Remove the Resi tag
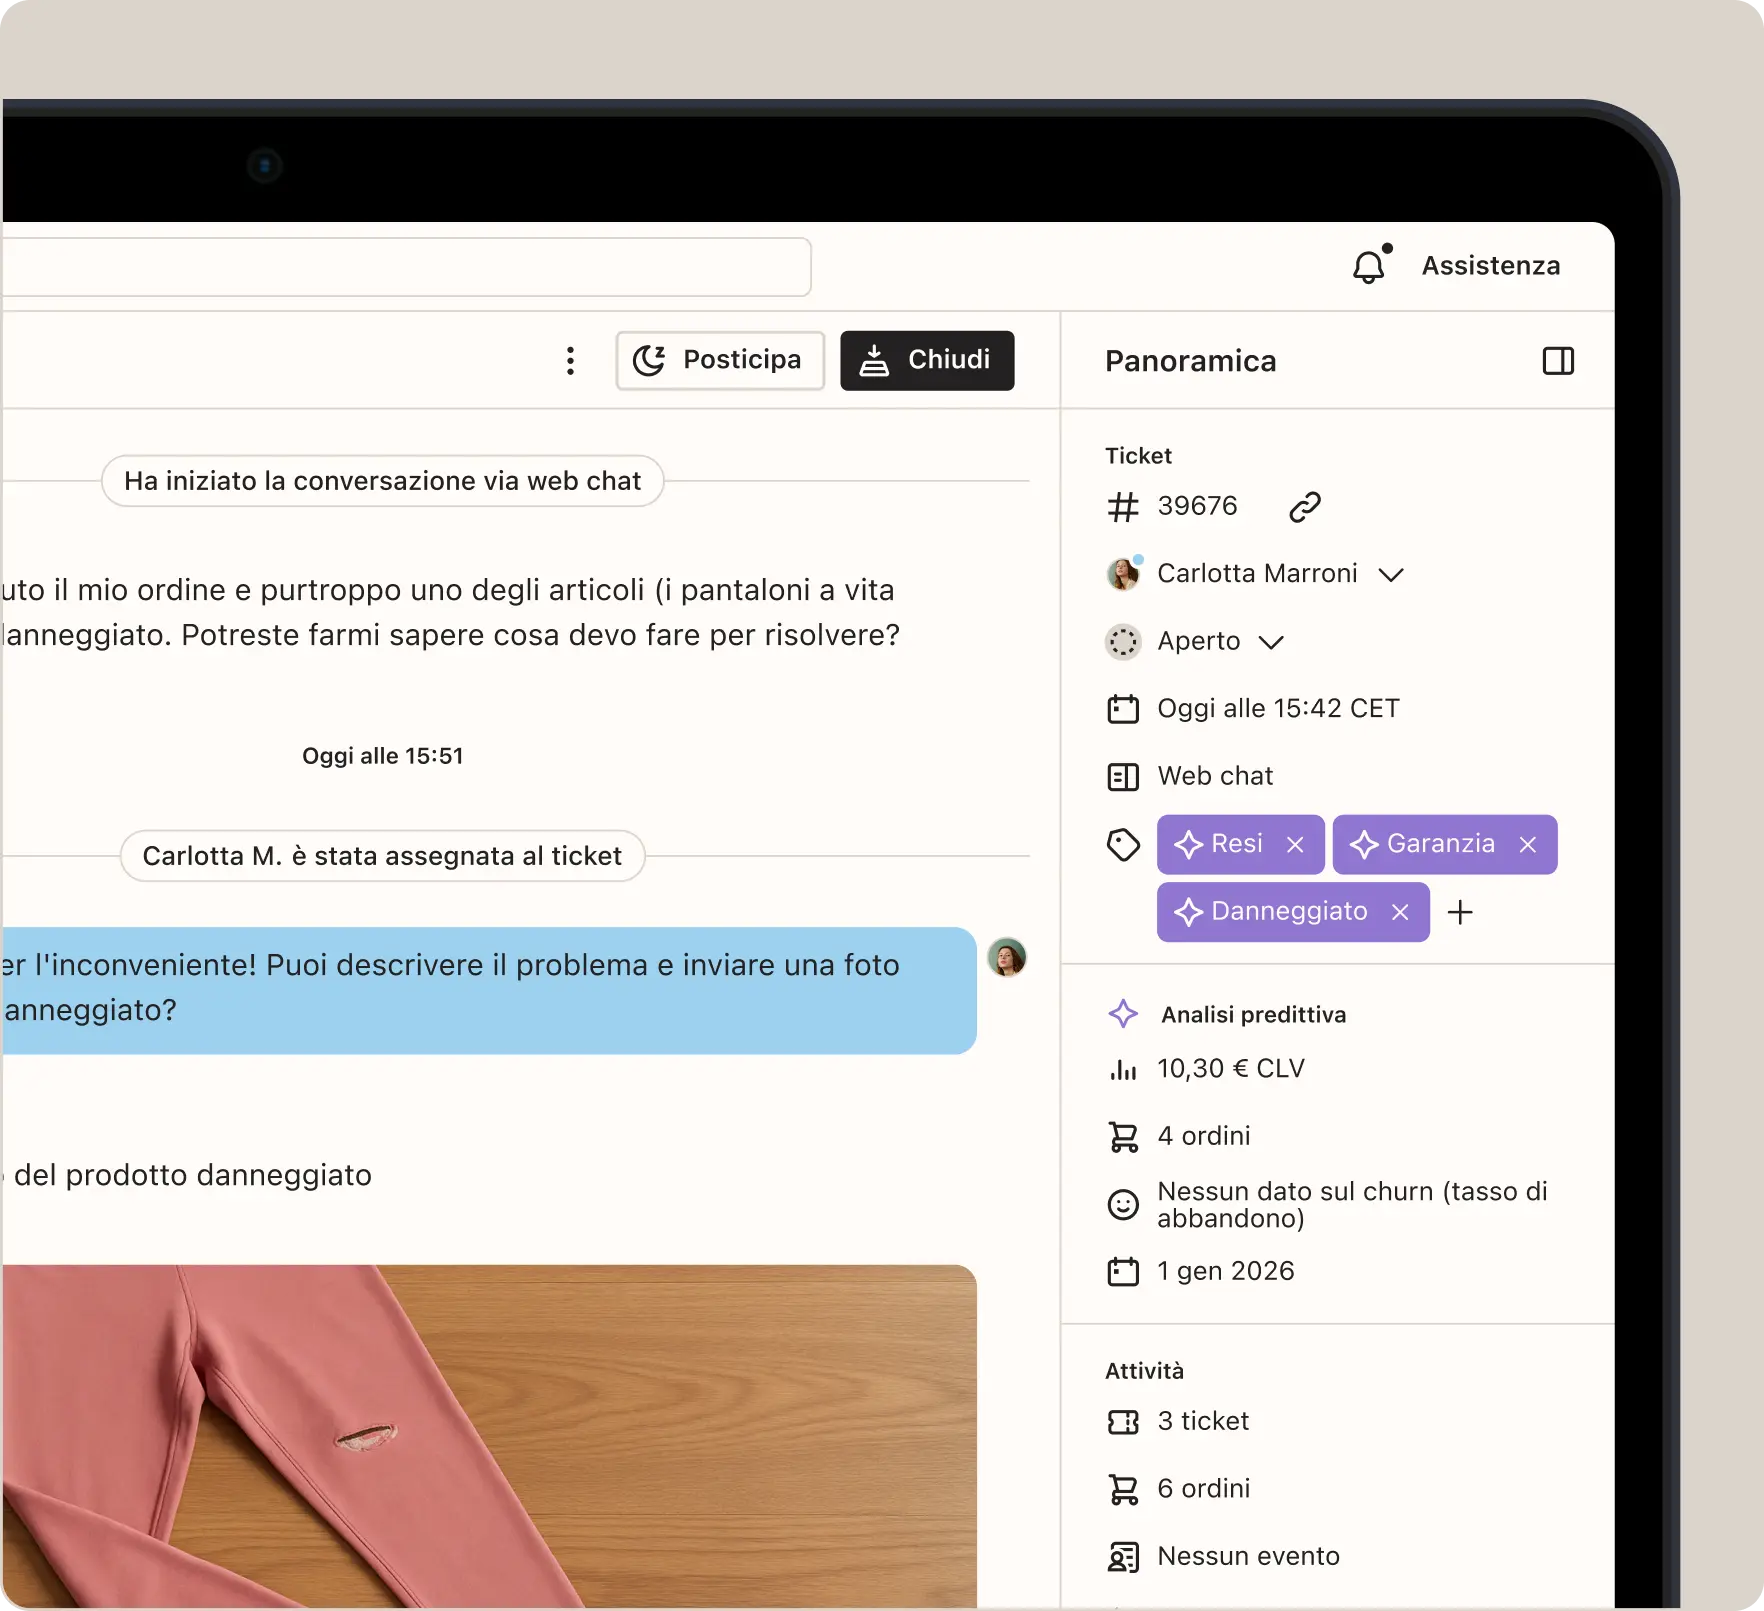This screenshot has width=1764, height=1611. point(1295,845)
